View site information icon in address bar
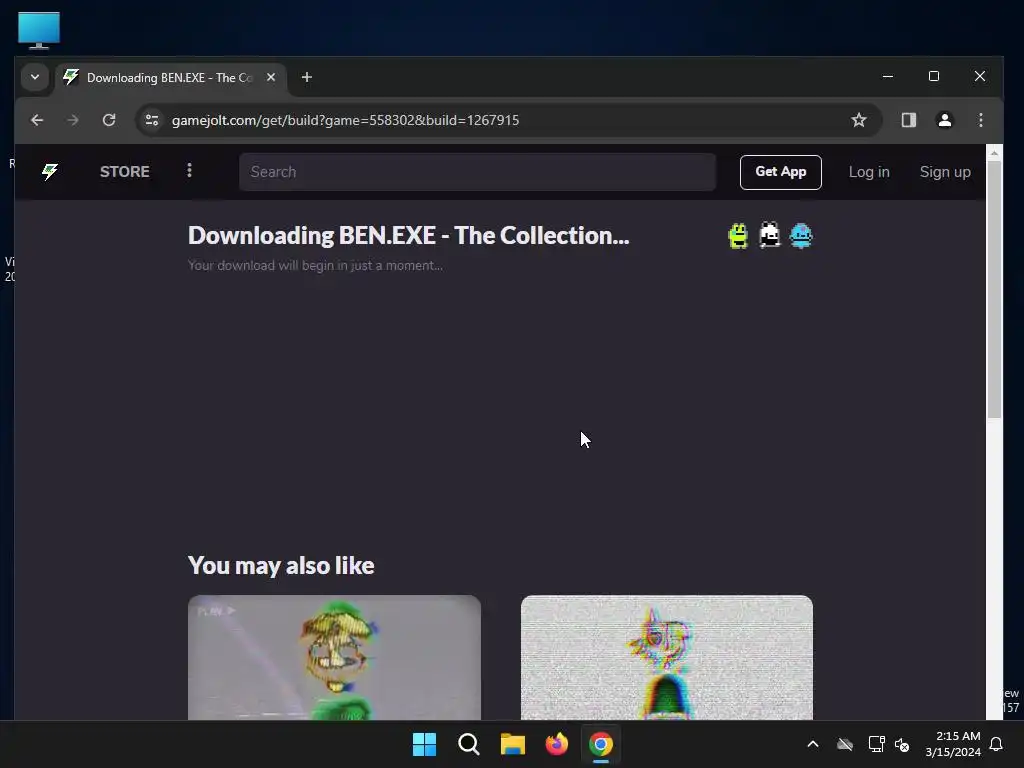The width and height of the screenshot is (1024, 768). (152, 120)
